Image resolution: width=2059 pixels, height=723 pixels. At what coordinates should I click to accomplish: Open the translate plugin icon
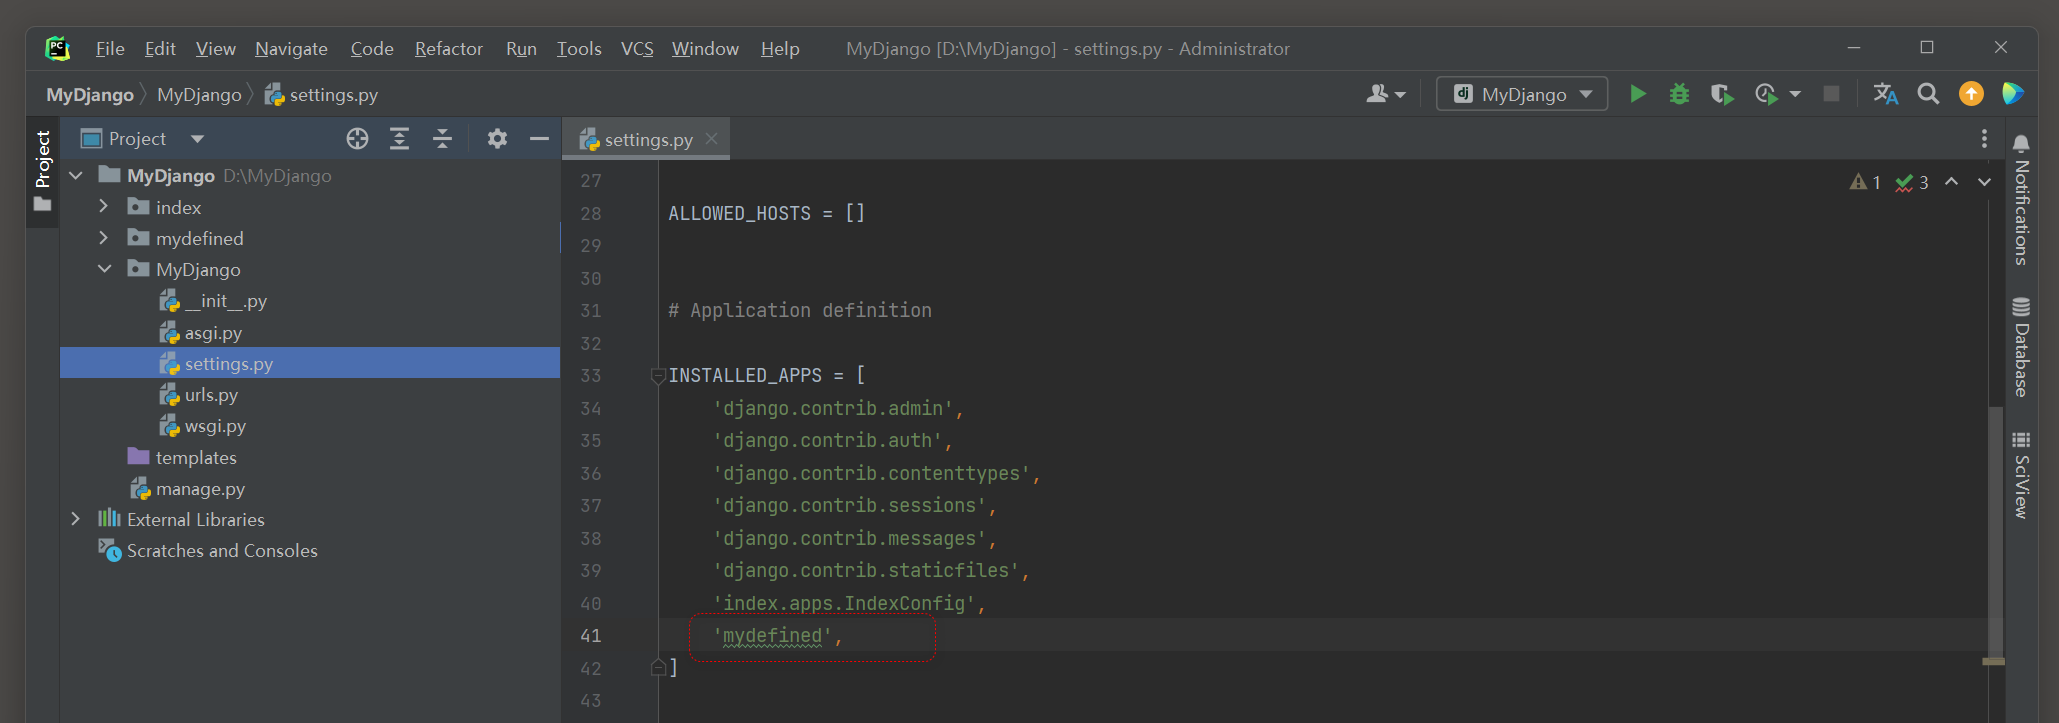(1885, 94)
